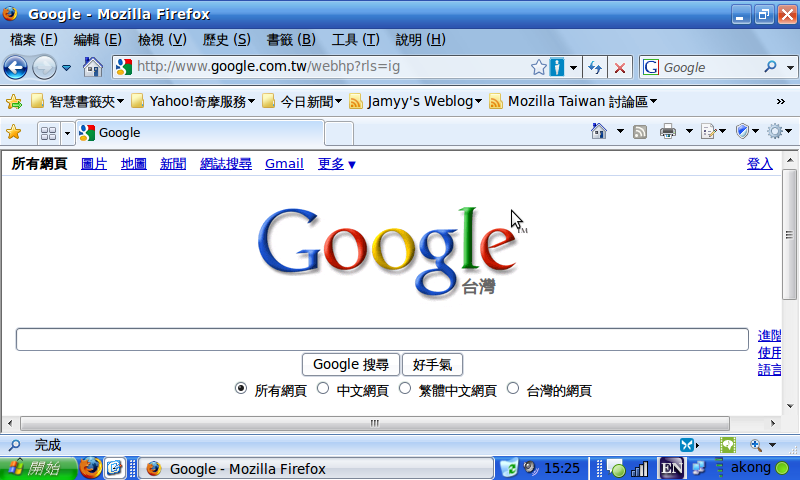Click the Google favicon in the address bar

[124, 67]
